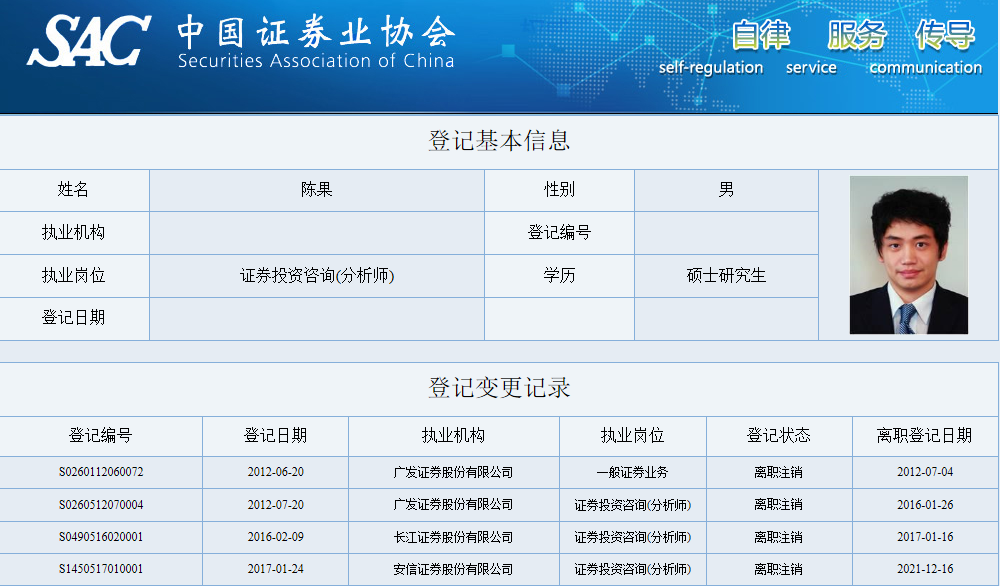
Task: Click the 登记变更记录 section heading
Action: pos(499,388)
